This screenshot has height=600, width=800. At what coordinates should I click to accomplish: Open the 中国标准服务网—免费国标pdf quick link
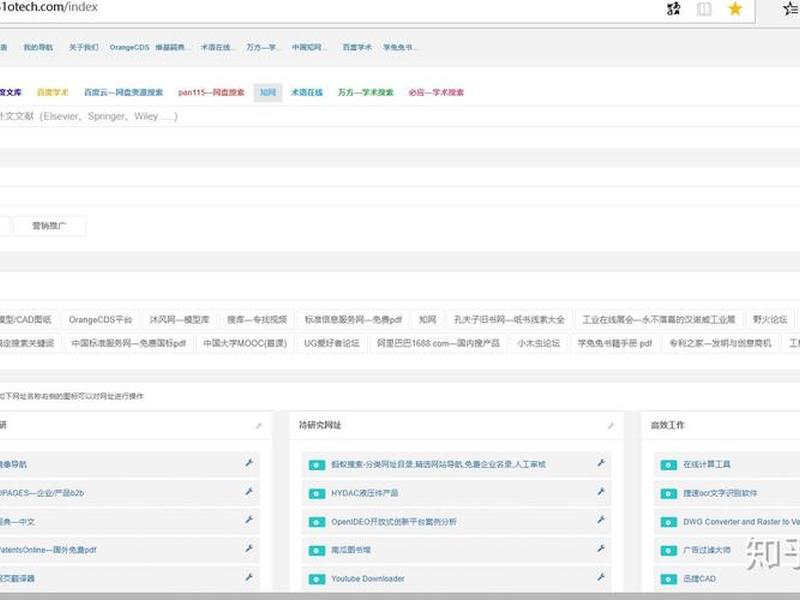coord(129,343)
